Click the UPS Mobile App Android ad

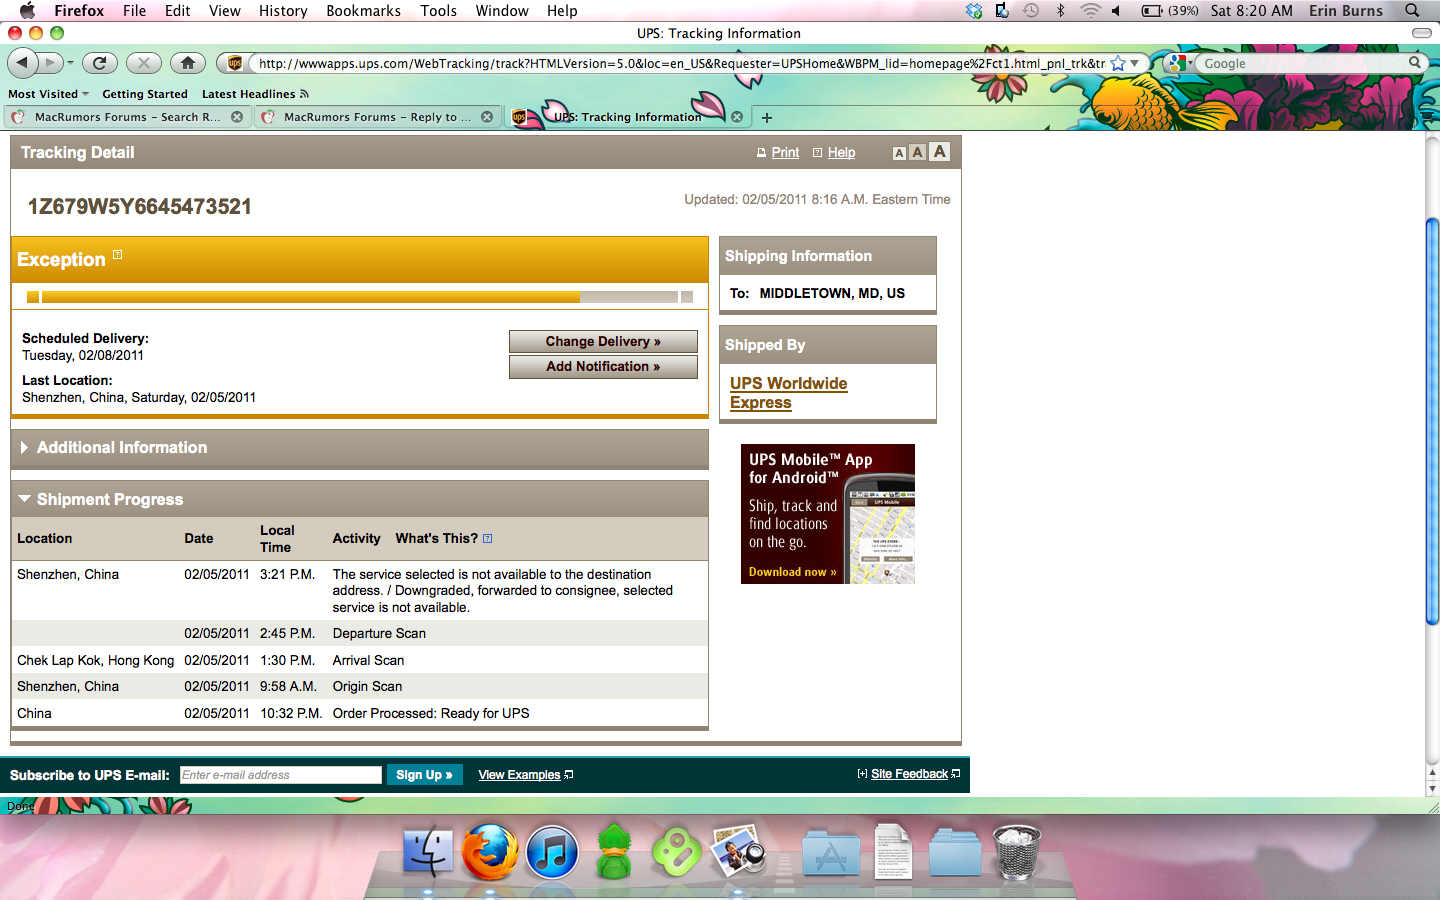pos(828,514)
